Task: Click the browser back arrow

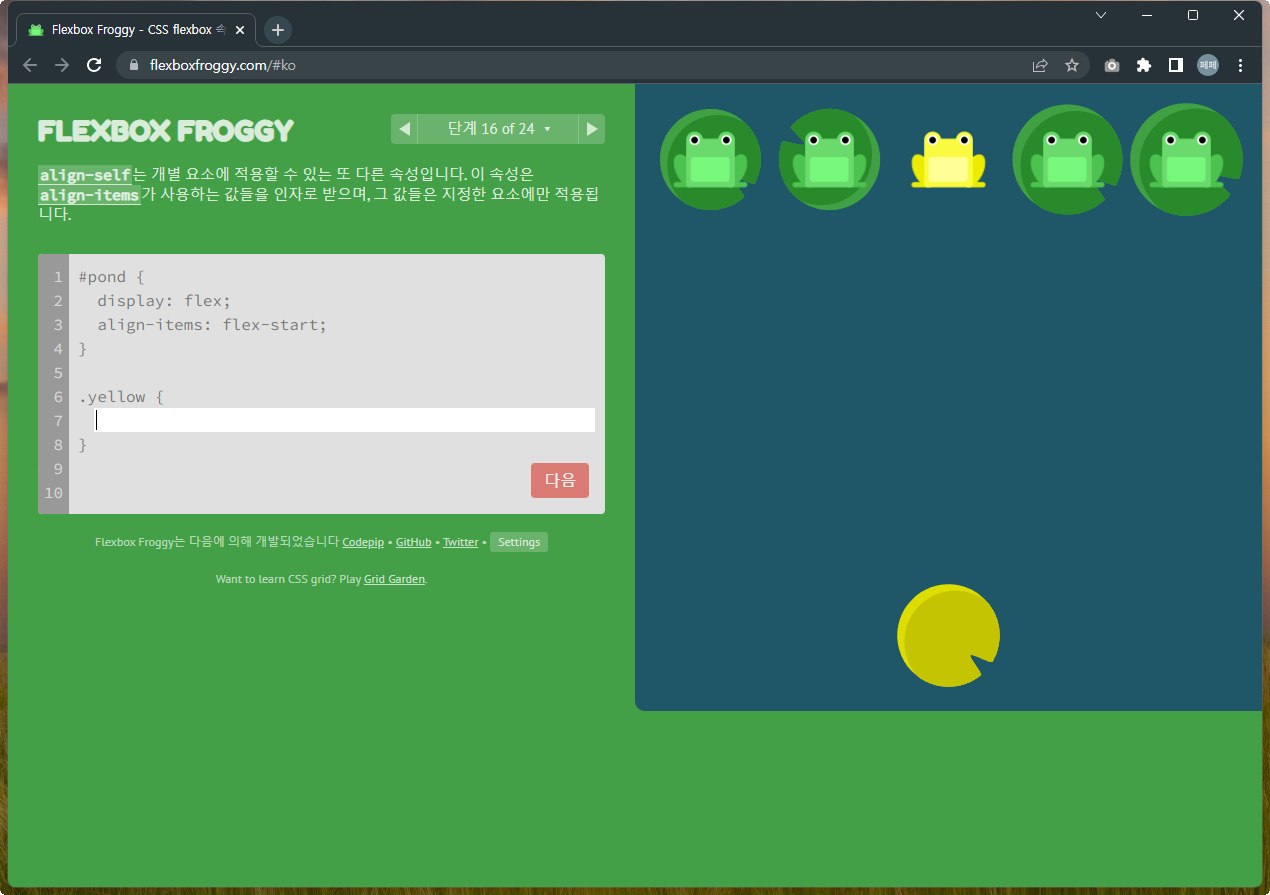Action: pyautogui.click(x=30, y=65)
